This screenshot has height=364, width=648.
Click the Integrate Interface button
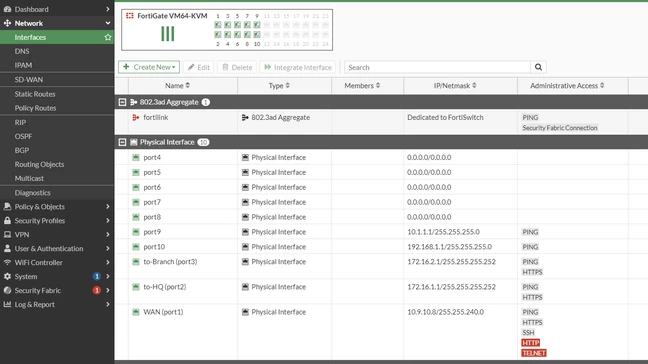pyautogui.click(x=298, y=67)
